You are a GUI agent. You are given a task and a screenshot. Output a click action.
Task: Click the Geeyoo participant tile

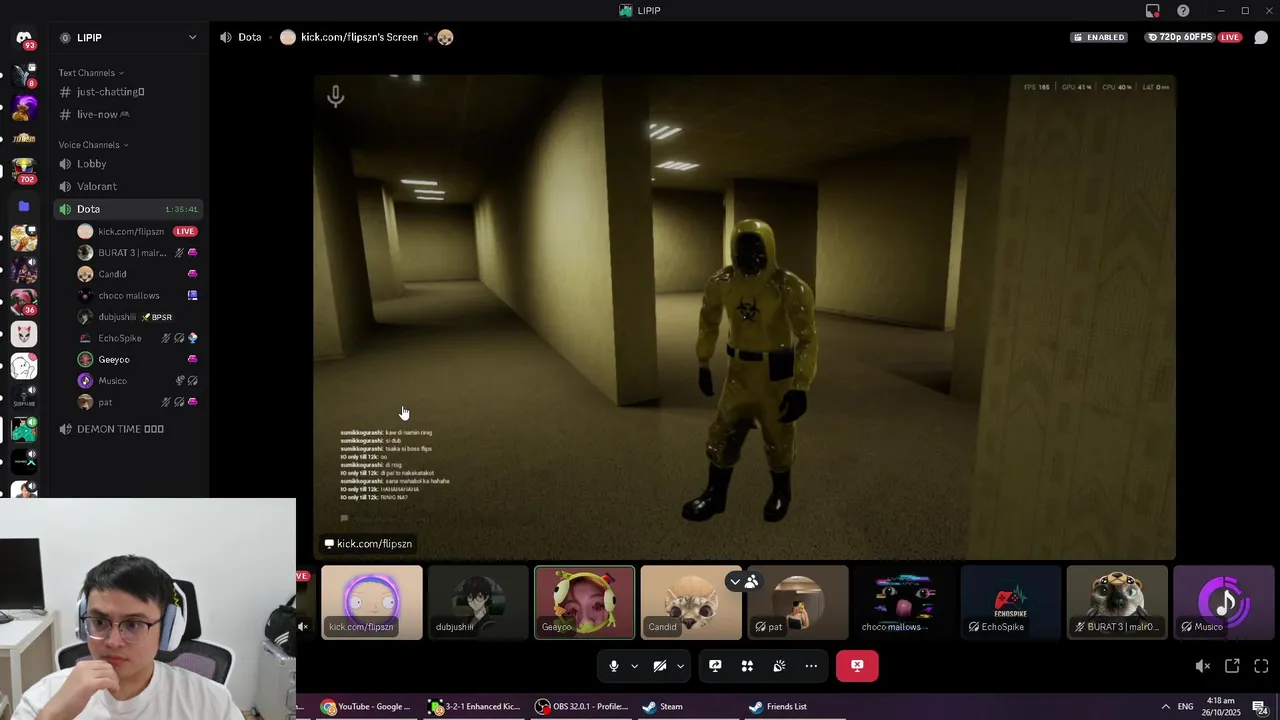(x=585, y=603)
